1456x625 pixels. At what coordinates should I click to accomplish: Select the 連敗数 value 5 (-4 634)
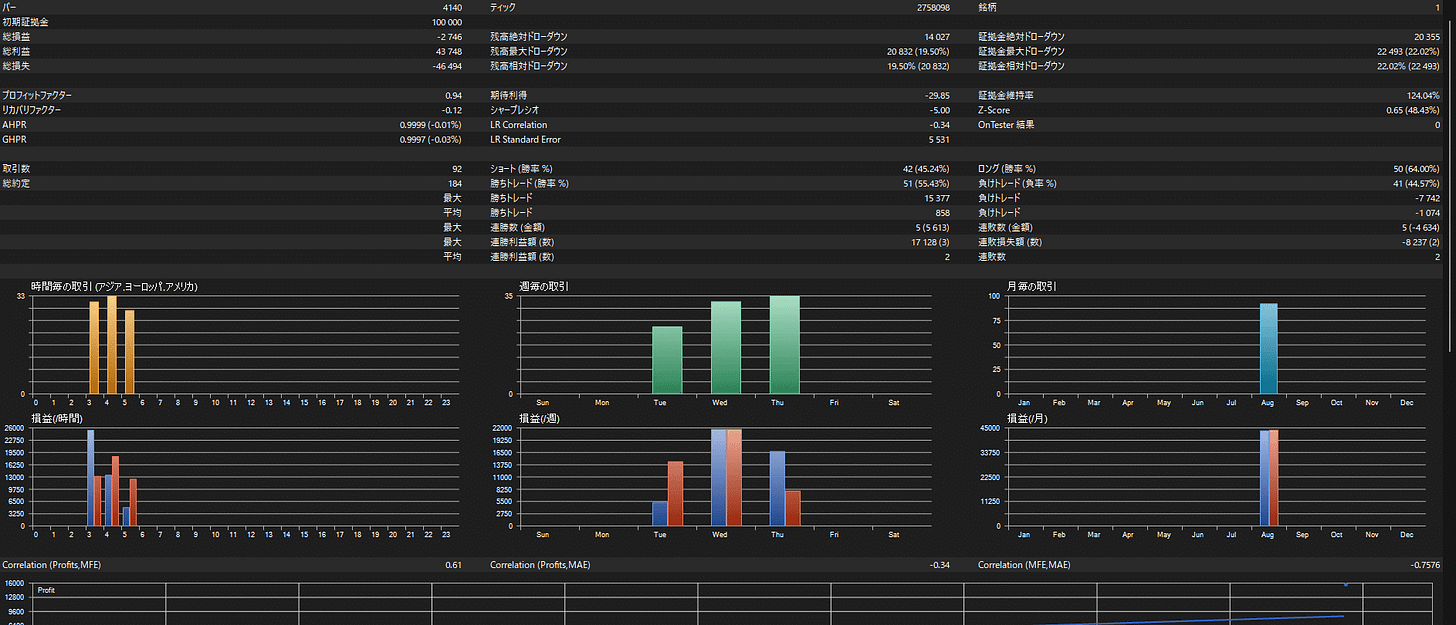(x=1420, y=227)
